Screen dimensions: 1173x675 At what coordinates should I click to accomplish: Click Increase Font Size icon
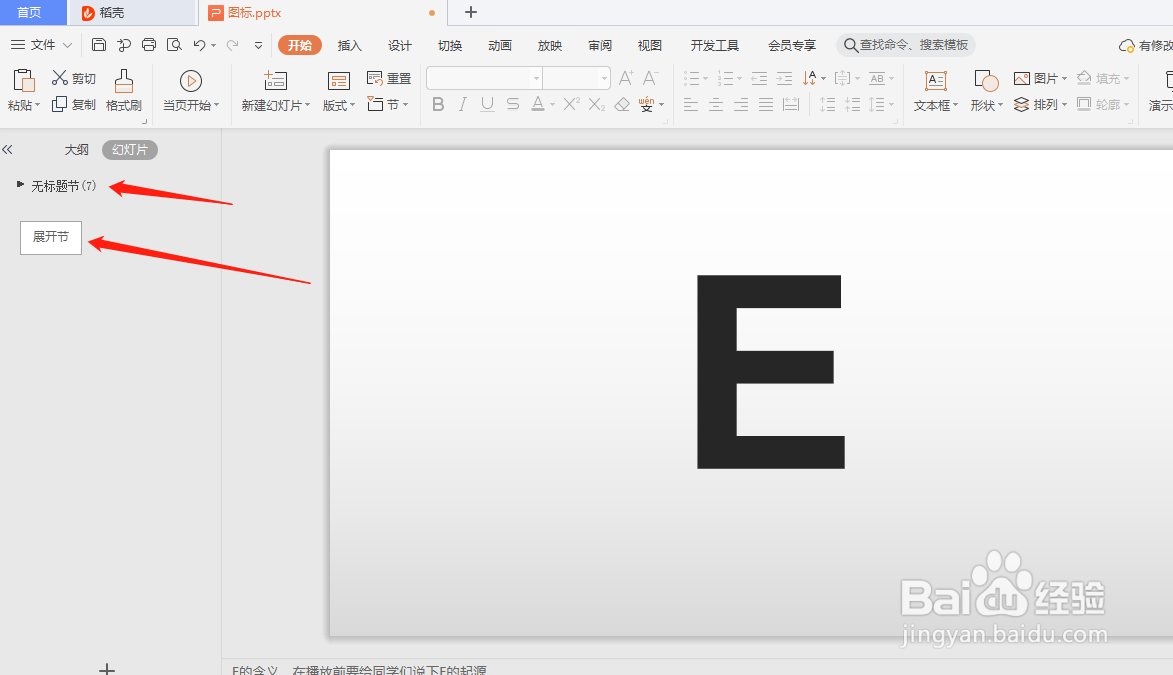click(x=626, y=78)
